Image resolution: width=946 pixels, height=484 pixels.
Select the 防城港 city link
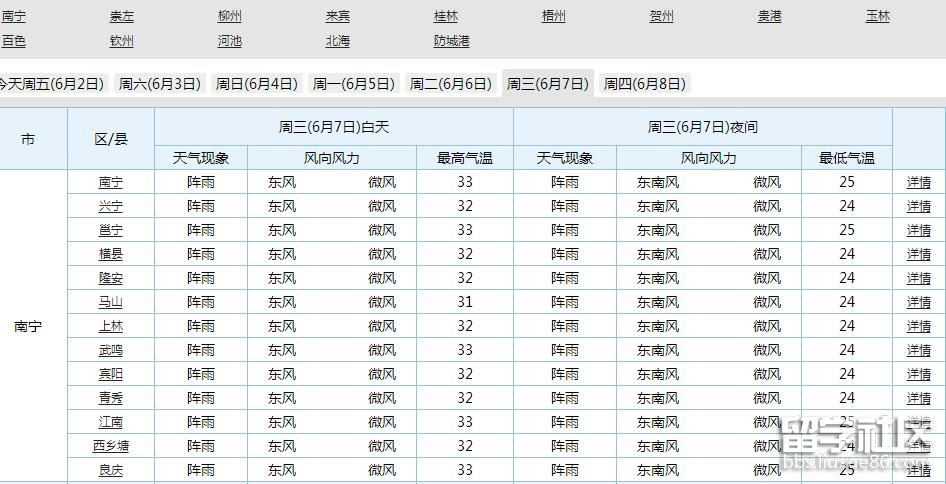[x=451, y=41]
